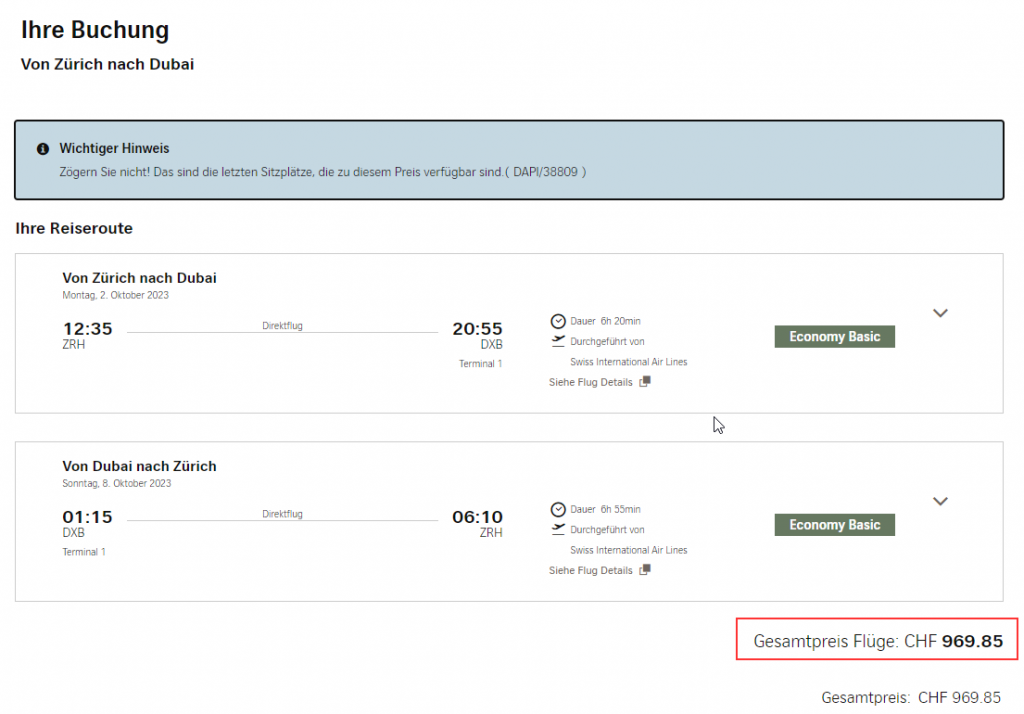Click the airplane icon on return flight
This screenshot has height=714, width=1024.
(x=558, y=529)
